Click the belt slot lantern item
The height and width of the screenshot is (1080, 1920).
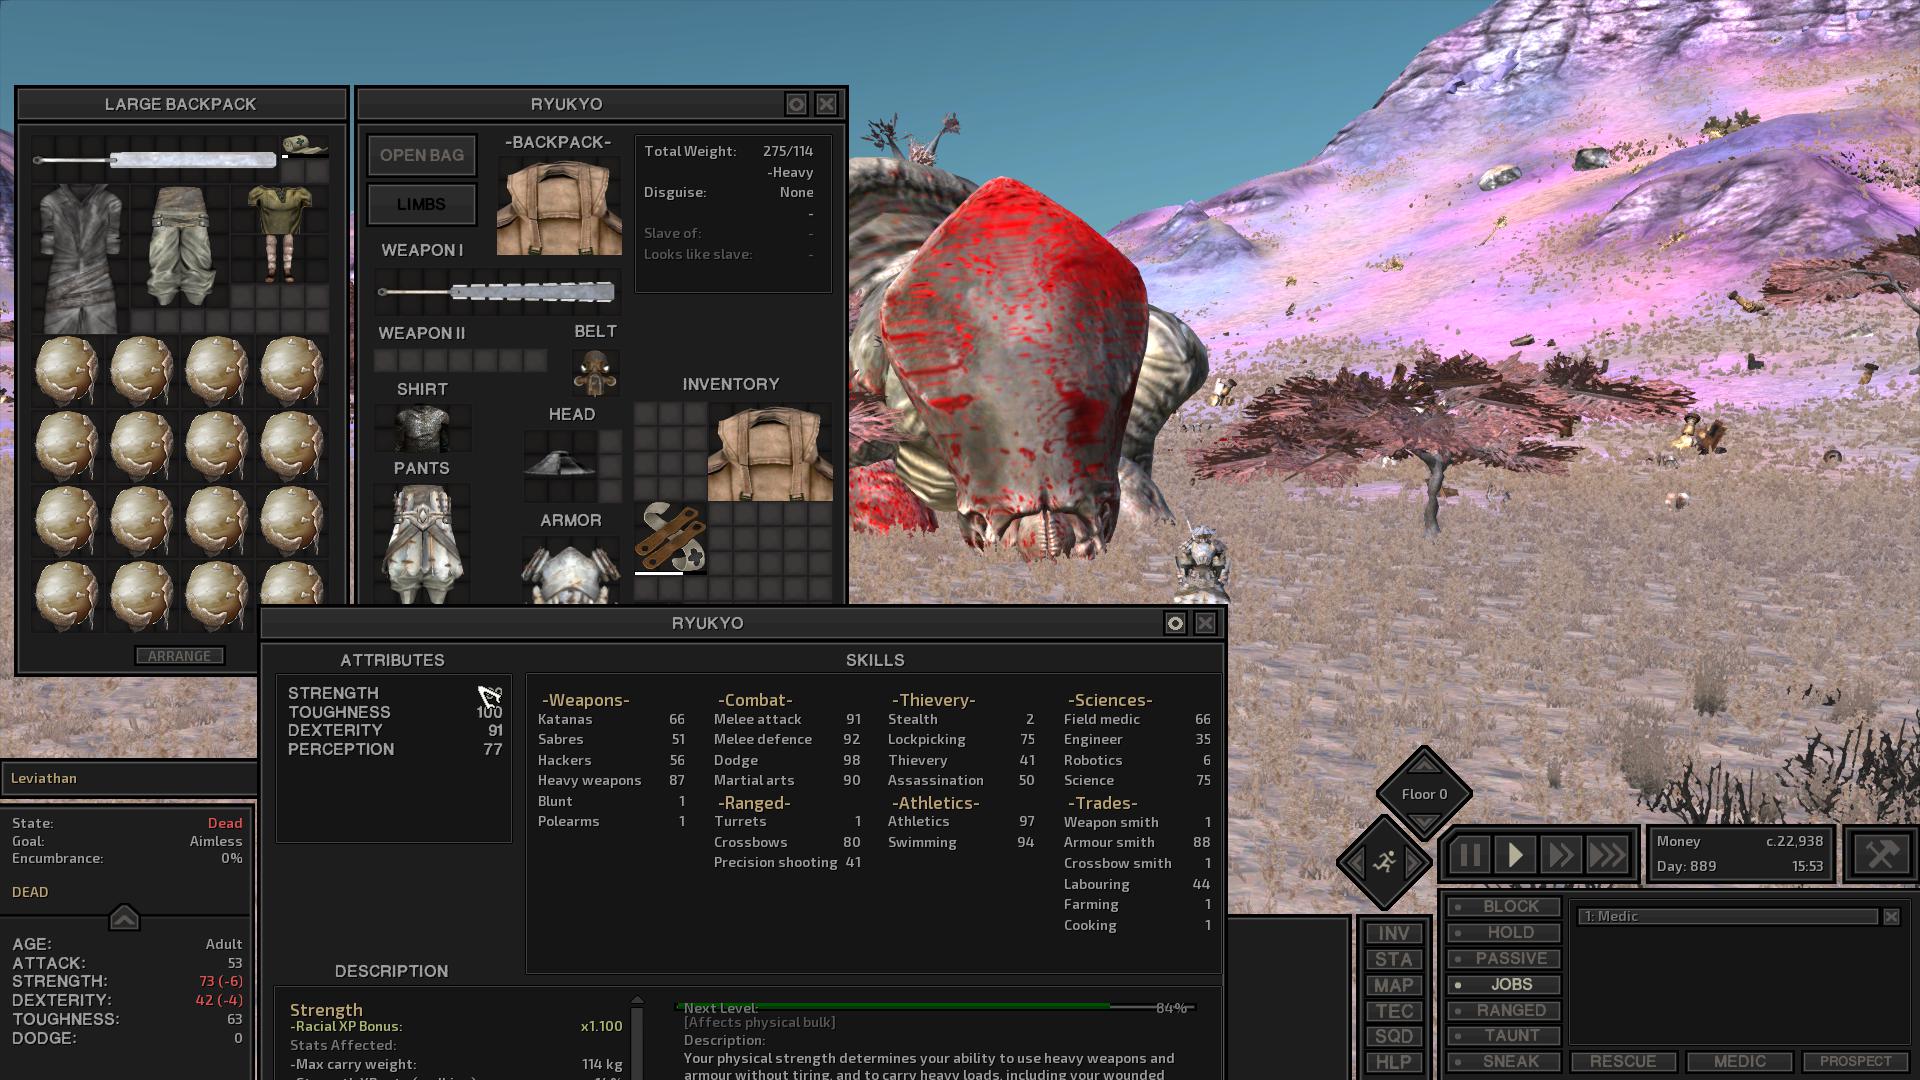pos(596,372)
